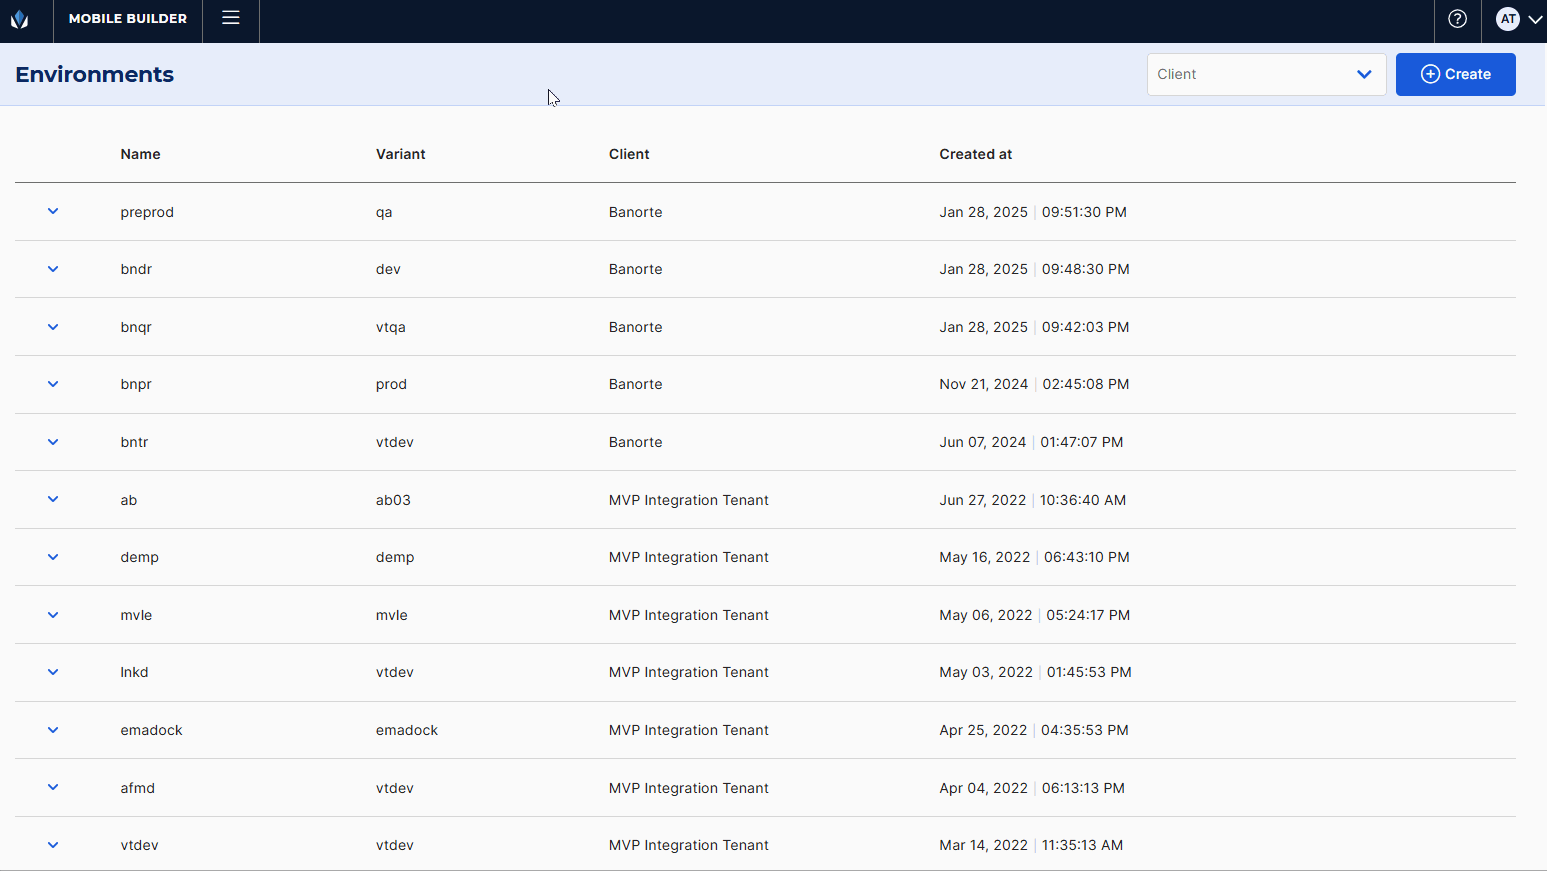
Task: Open the help question mark icon
Action: (1457, 19)
